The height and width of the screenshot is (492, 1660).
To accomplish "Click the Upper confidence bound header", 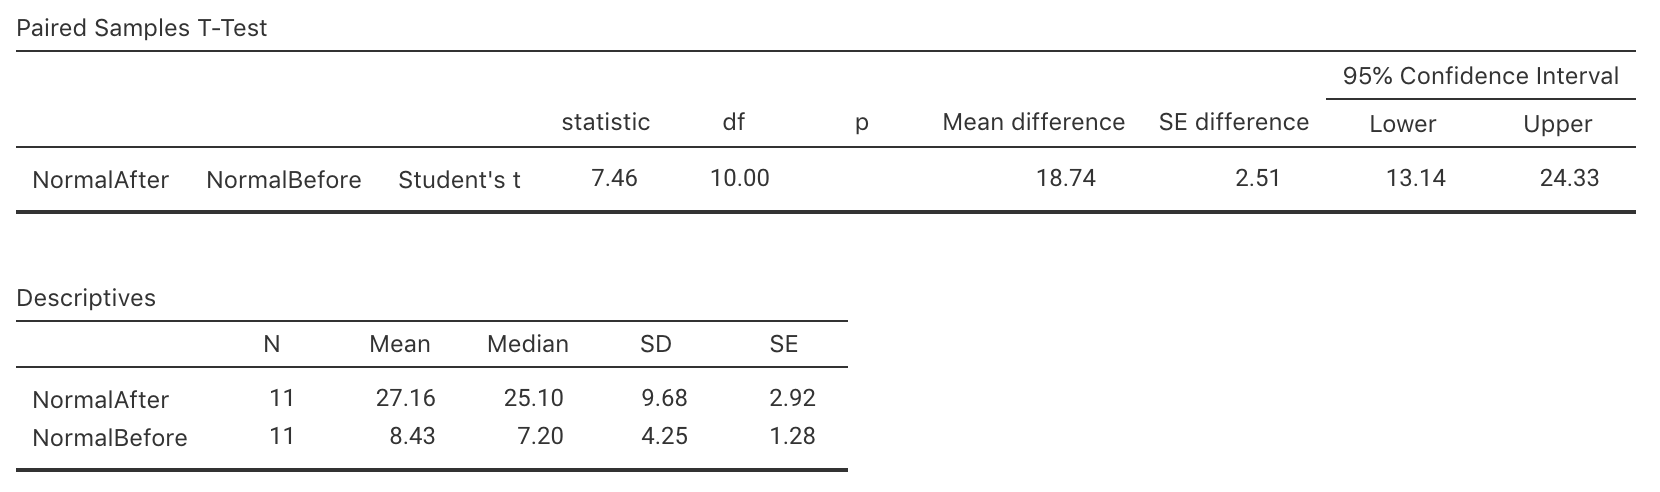I will point(1557,124).
